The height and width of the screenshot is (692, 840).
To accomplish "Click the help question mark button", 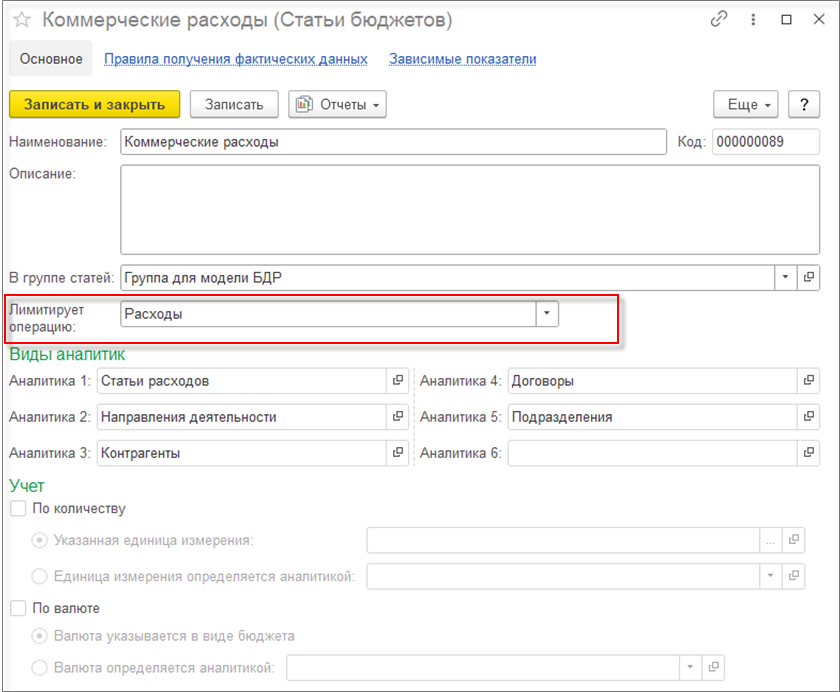I will 804,104.
